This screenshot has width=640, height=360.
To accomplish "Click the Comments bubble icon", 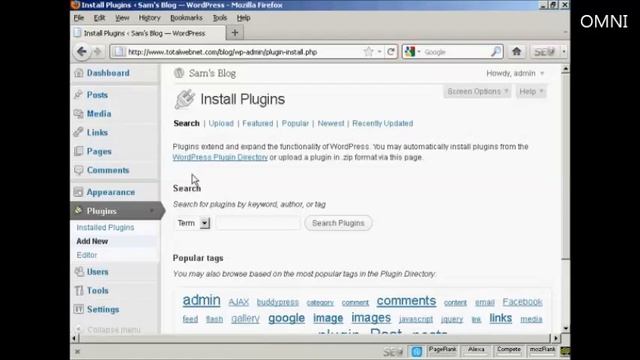I will pos(79,170).
